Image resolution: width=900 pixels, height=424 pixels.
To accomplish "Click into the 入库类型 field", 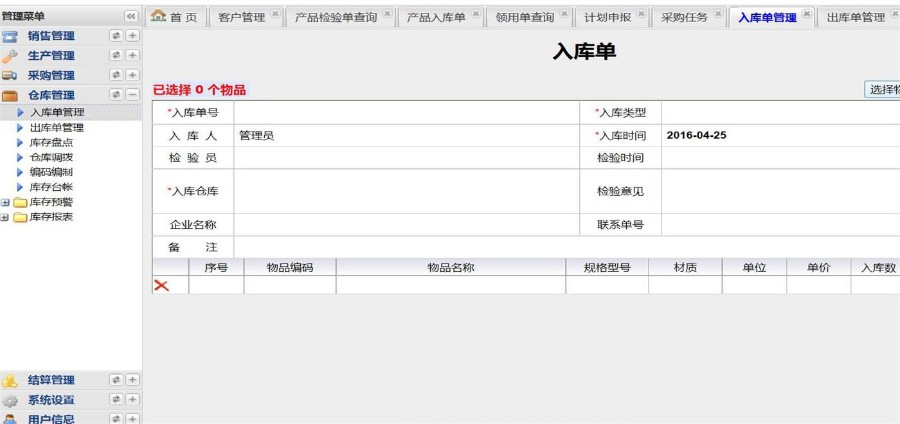I will (x=781, y=112).
